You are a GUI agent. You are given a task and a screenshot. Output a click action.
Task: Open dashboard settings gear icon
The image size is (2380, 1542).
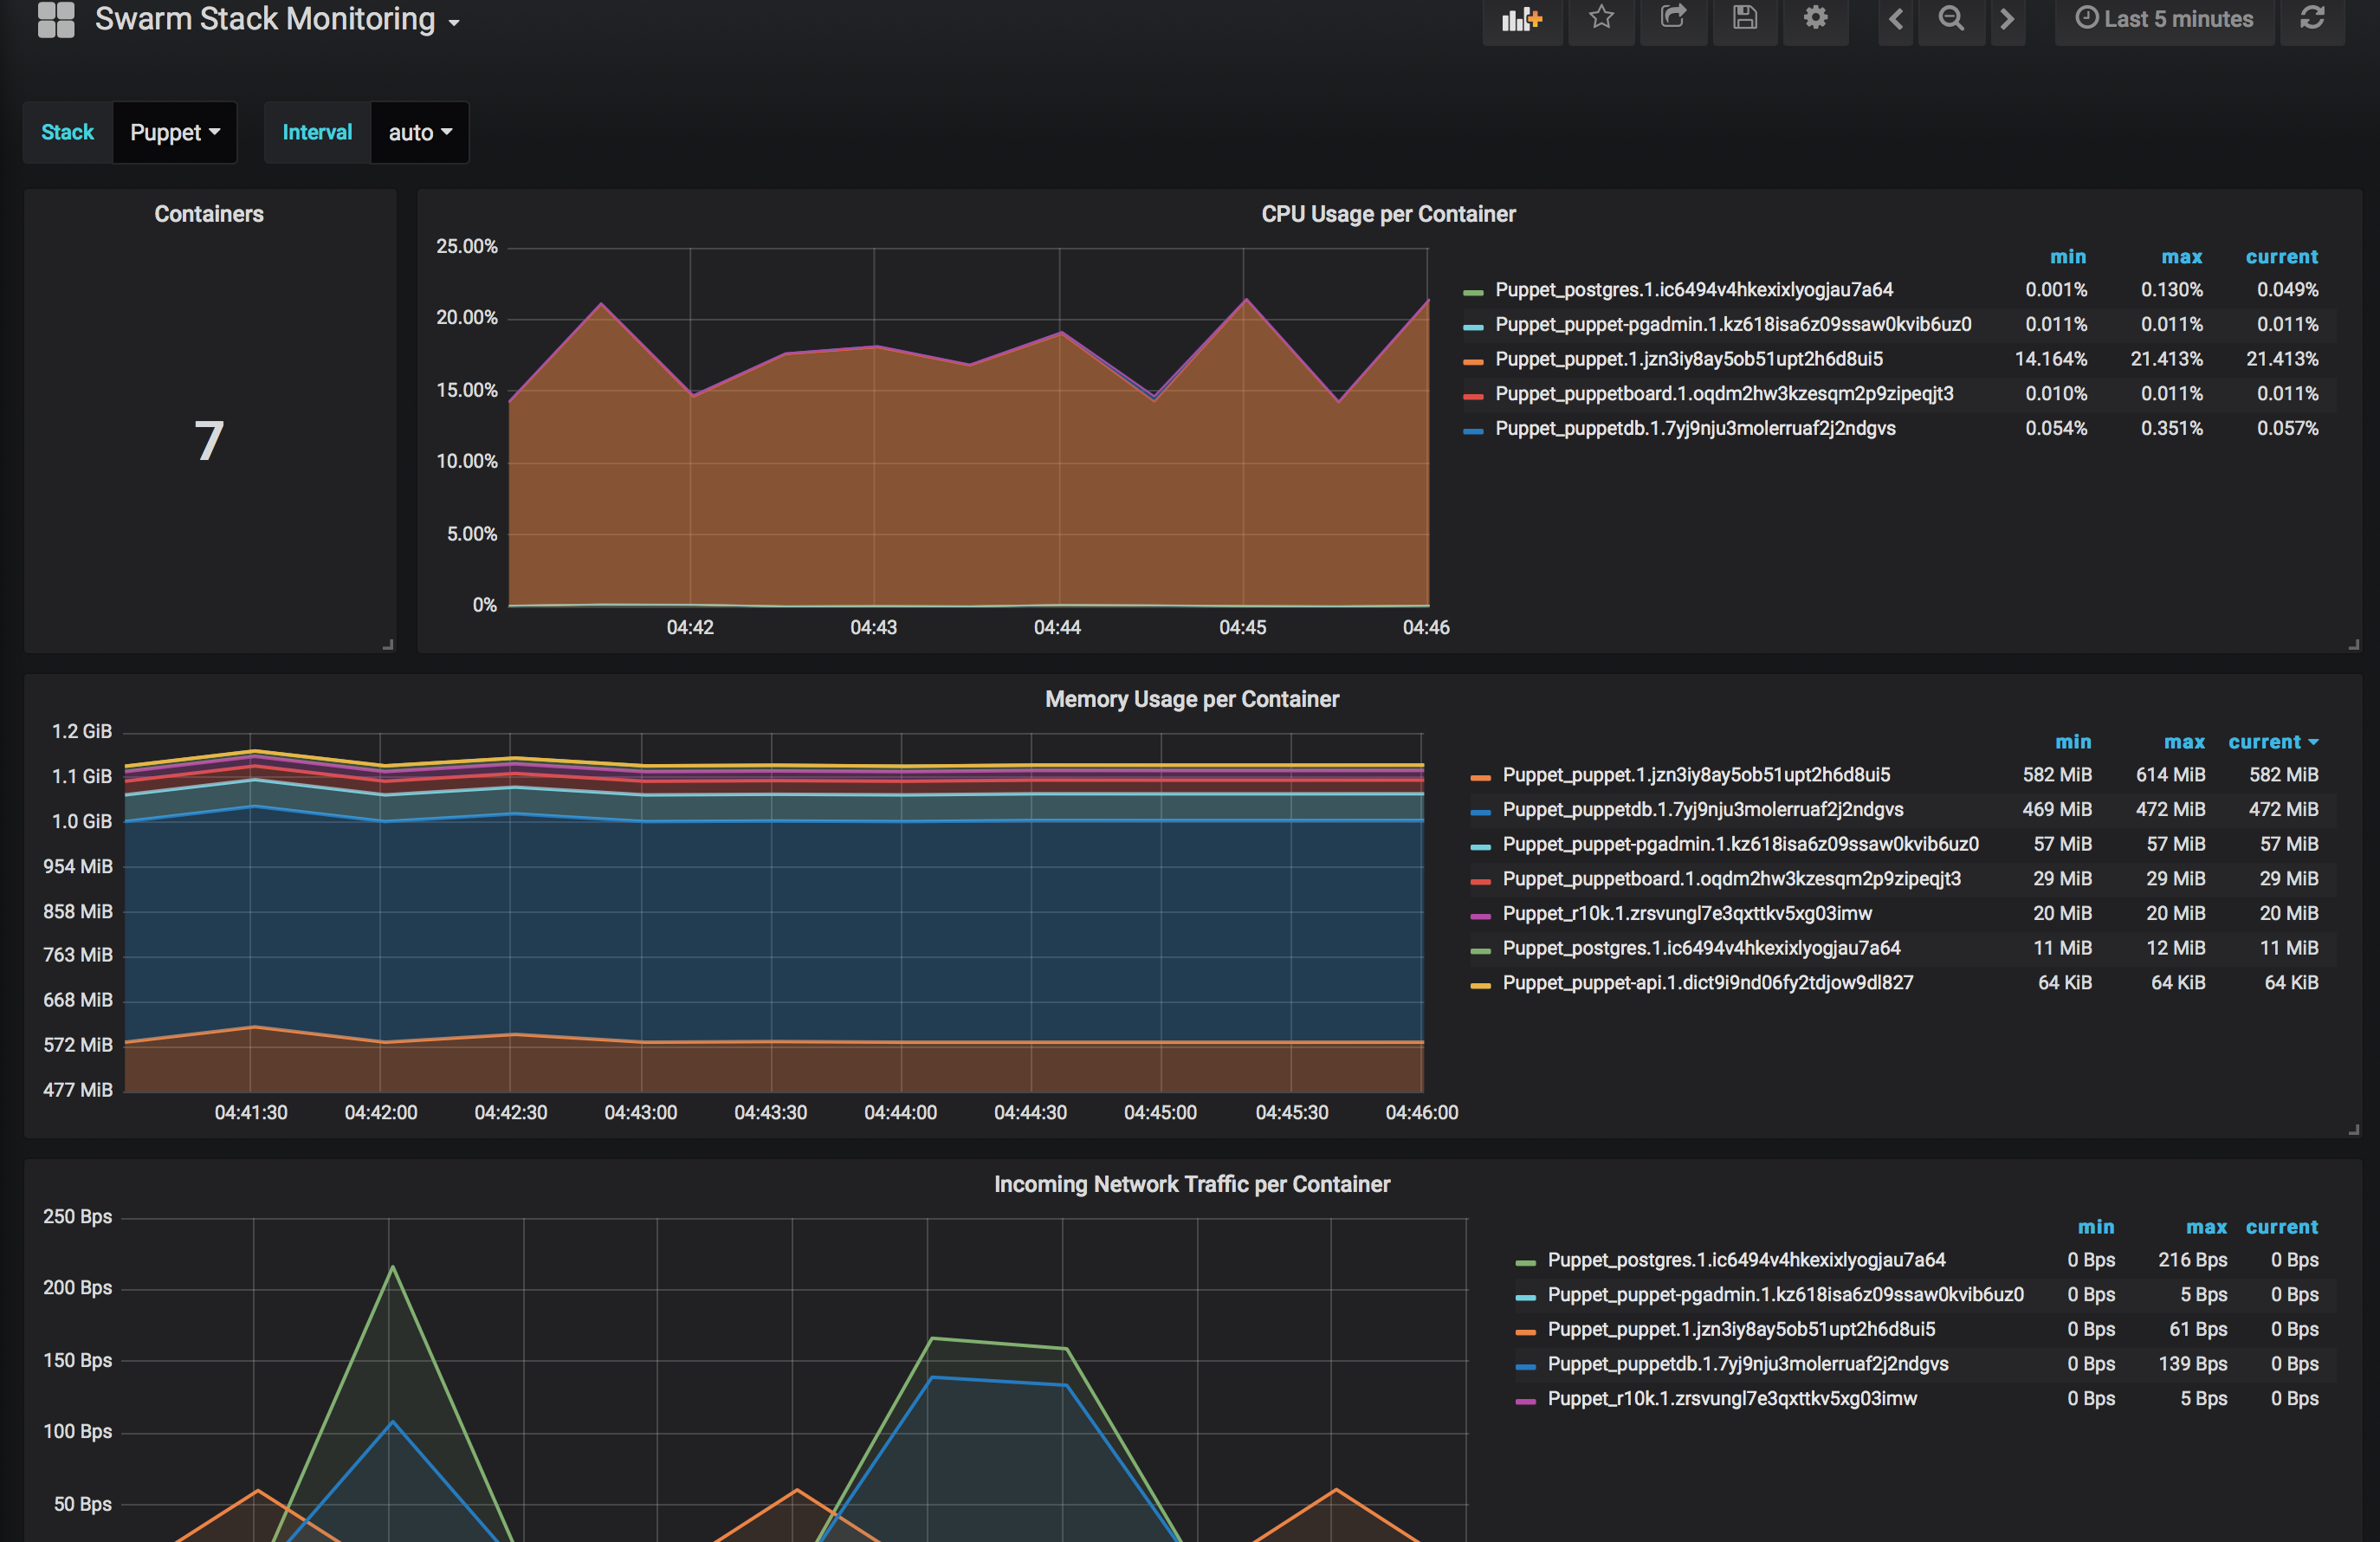[1815, 18]
